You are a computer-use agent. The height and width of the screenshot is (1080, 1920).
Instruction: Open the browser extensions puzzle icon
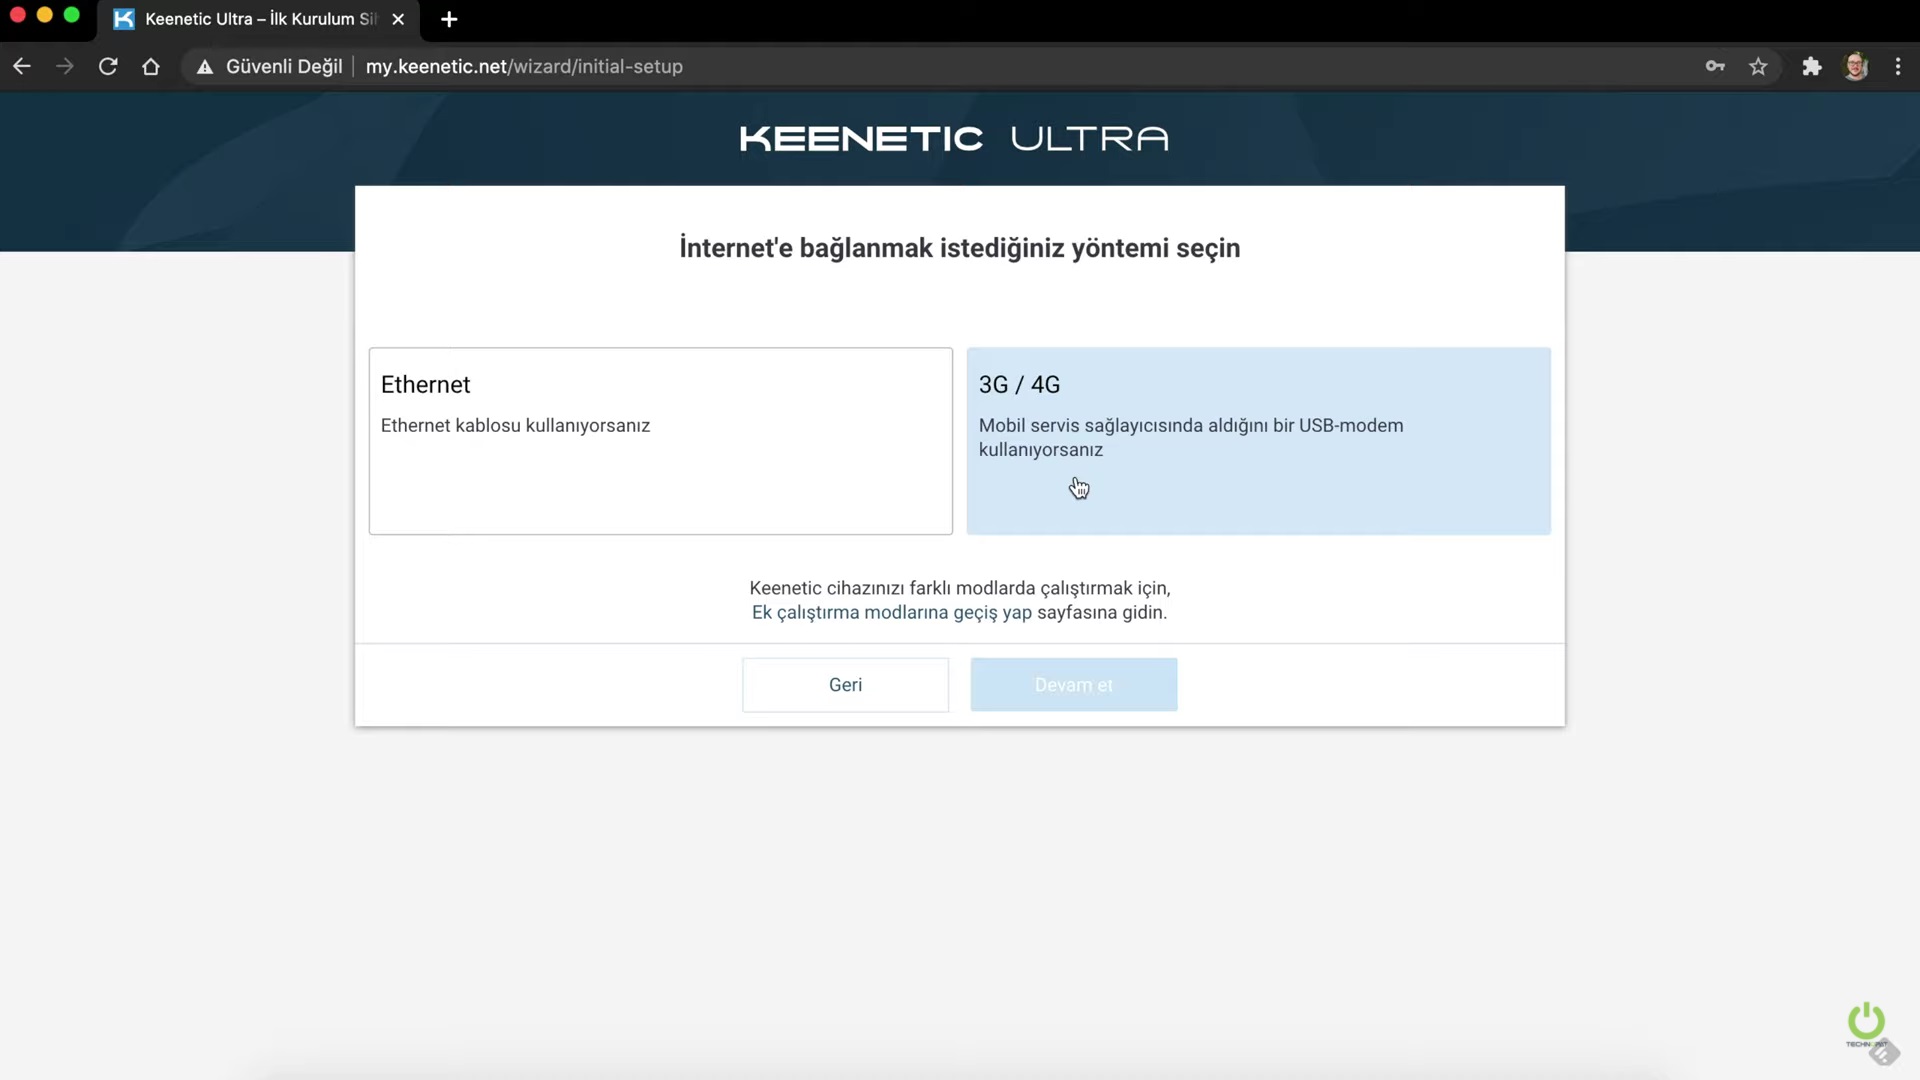(1811, 67)
